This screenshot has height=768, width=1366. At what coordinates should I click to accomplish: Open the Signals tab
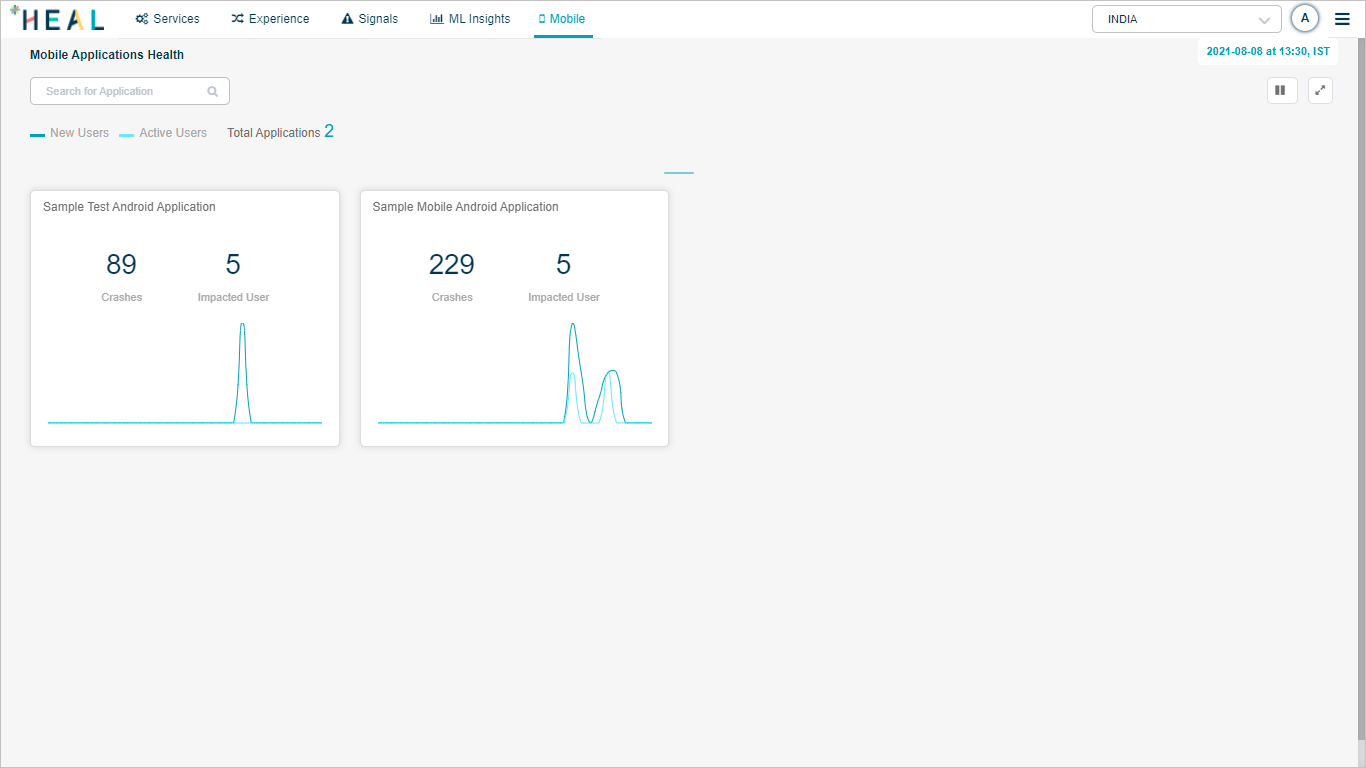(369, 19)
